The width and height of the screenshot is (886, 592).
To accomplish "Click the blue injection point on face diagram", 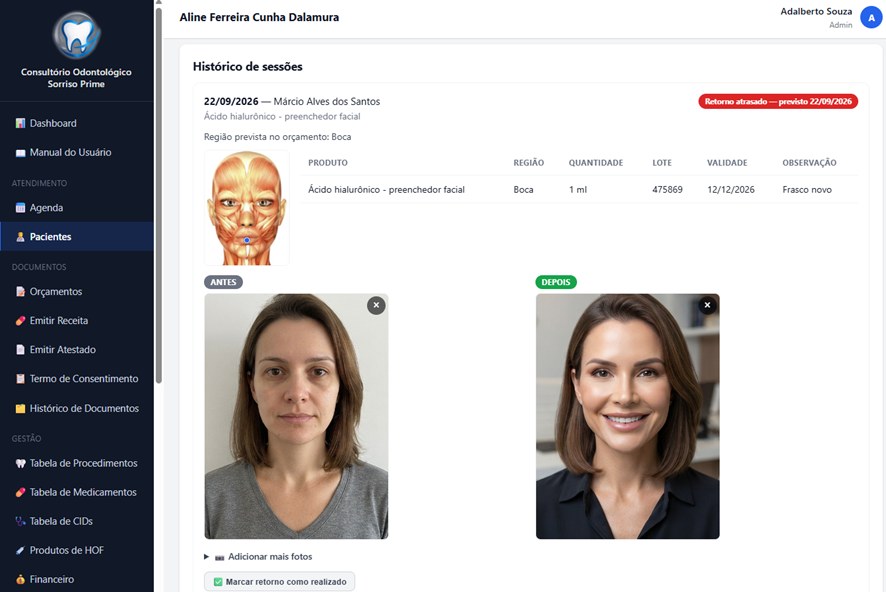I will [247, 240].
